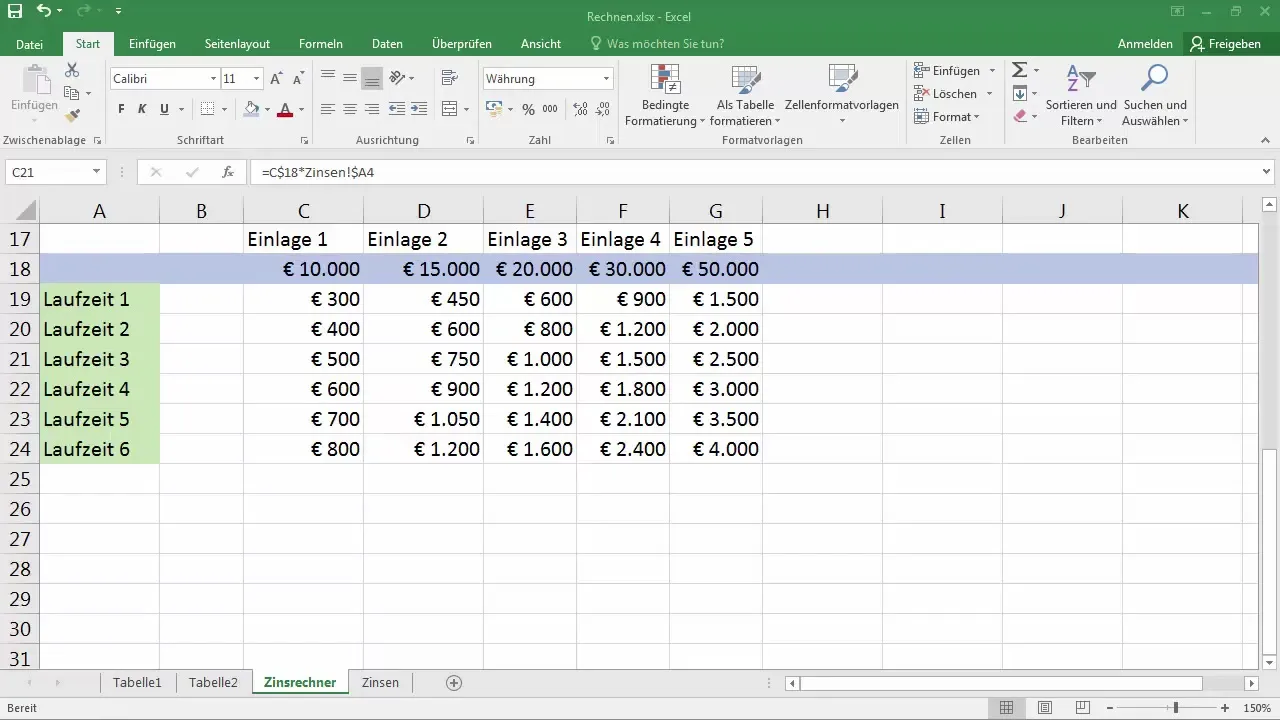This screenshot has width=1280, height=720.
Task: Decrease font size with smaller A
Action: pos(299,78)
